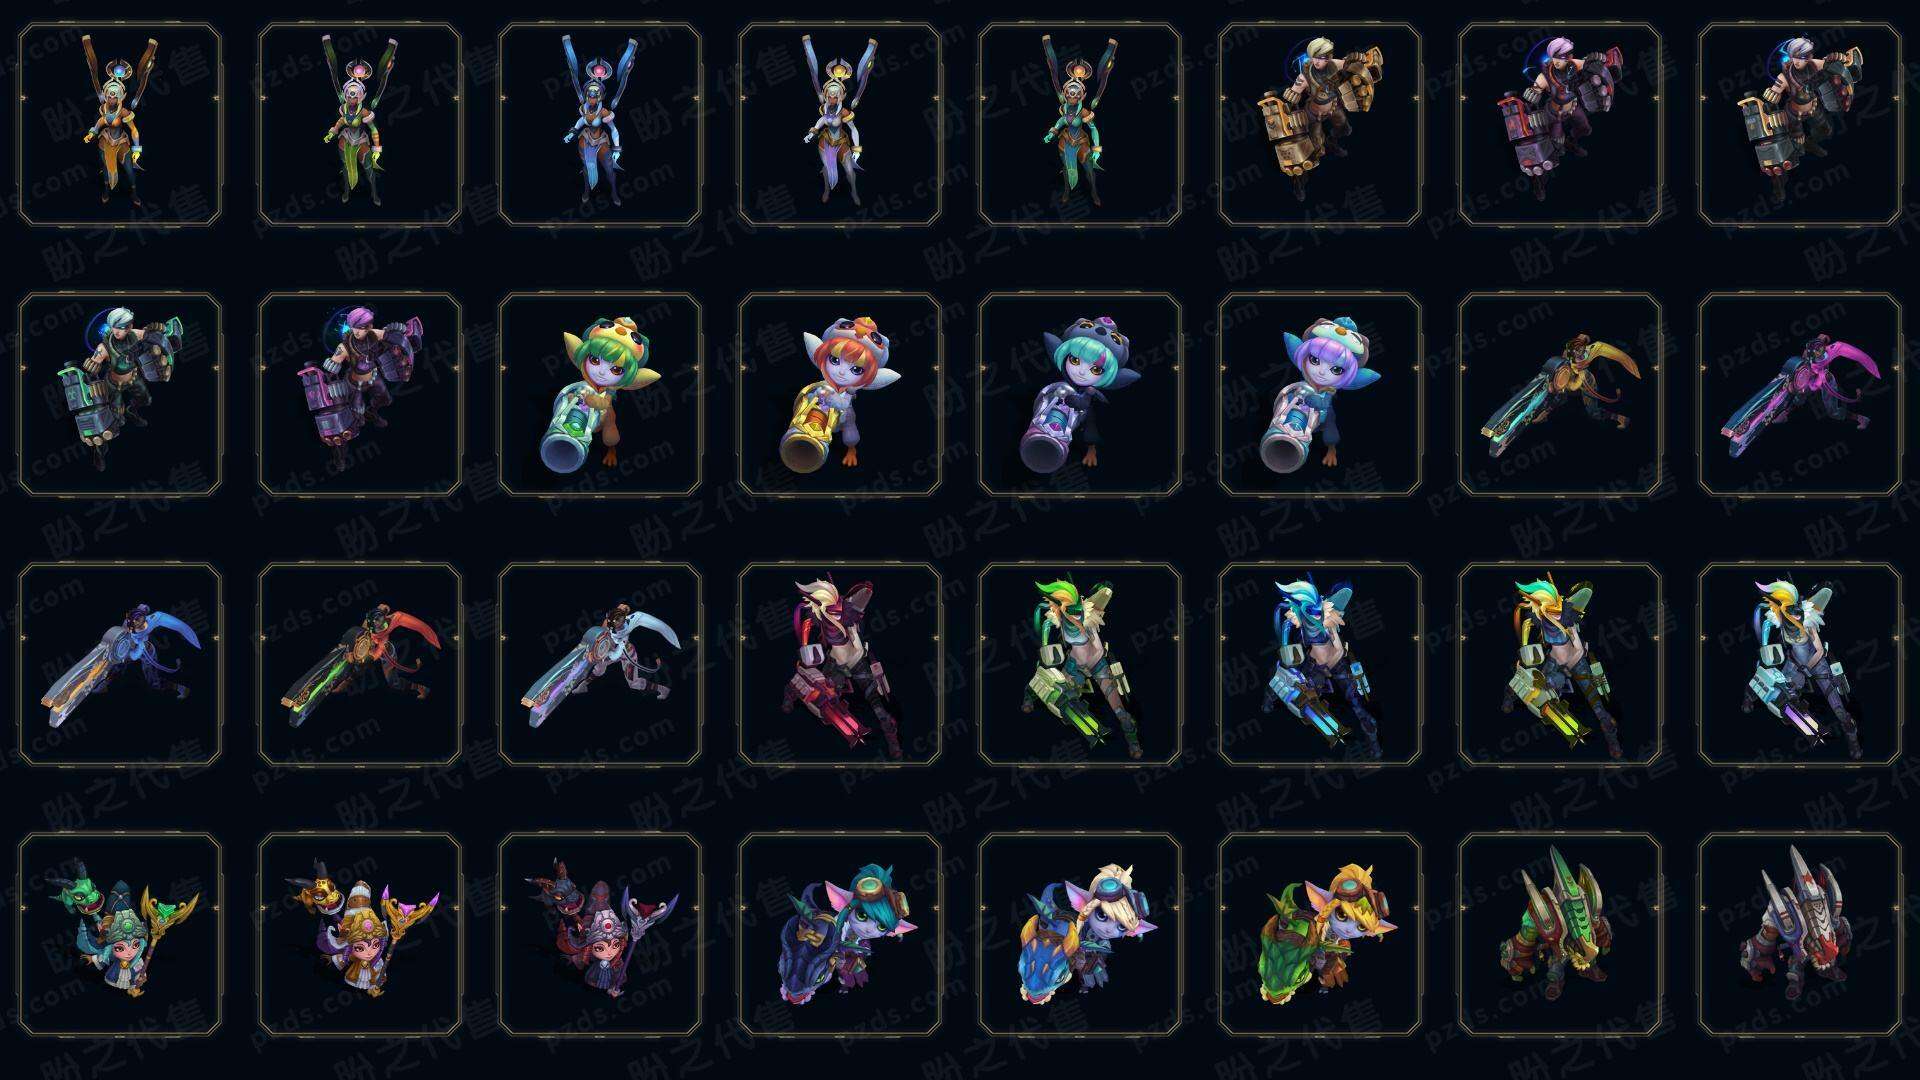Choose the green bunny-eared gunner chroma
The height and width of the screenshot is (1080, 1920).
coord(1080,664)
